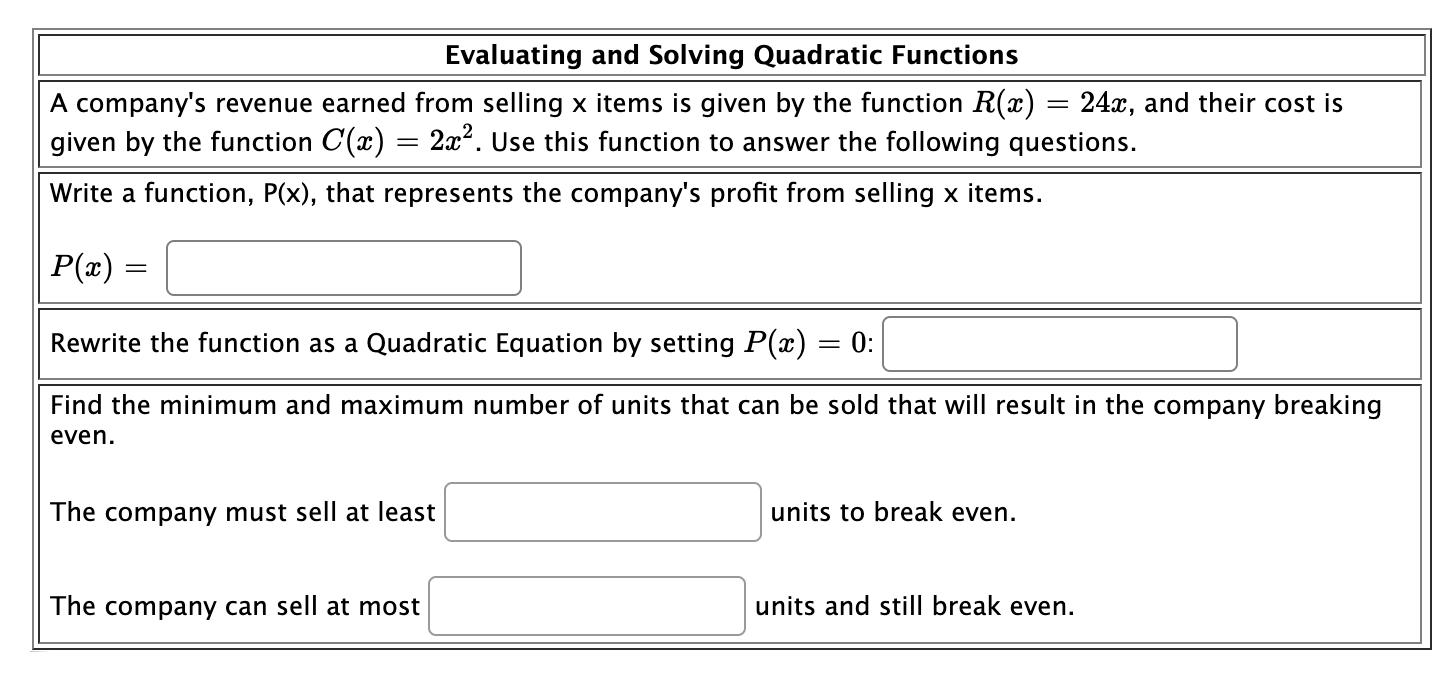Image resolution: width=1450 pixels, height=676 pixels.
Task: Click the P(x) answer input field
Action: coord(343,268)
